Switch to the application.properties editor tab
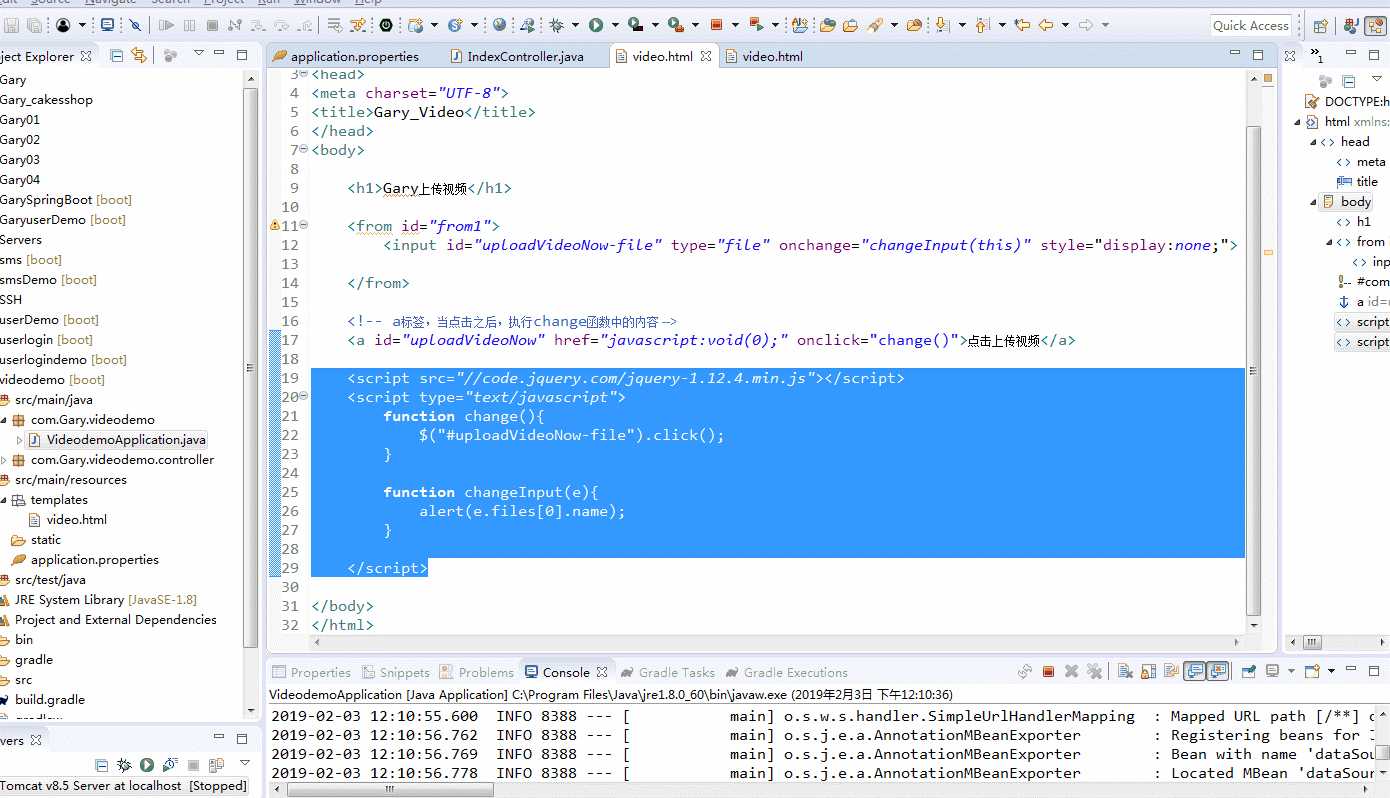Viewport: 1390px width, 798px height. click(345, 56)
